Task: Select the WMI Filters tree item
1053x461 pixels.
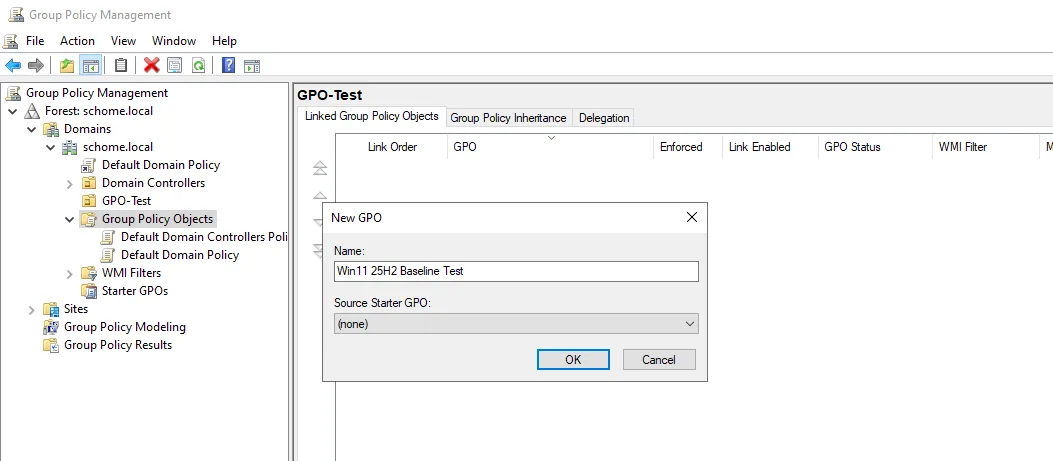Action: tap(132, 273)
